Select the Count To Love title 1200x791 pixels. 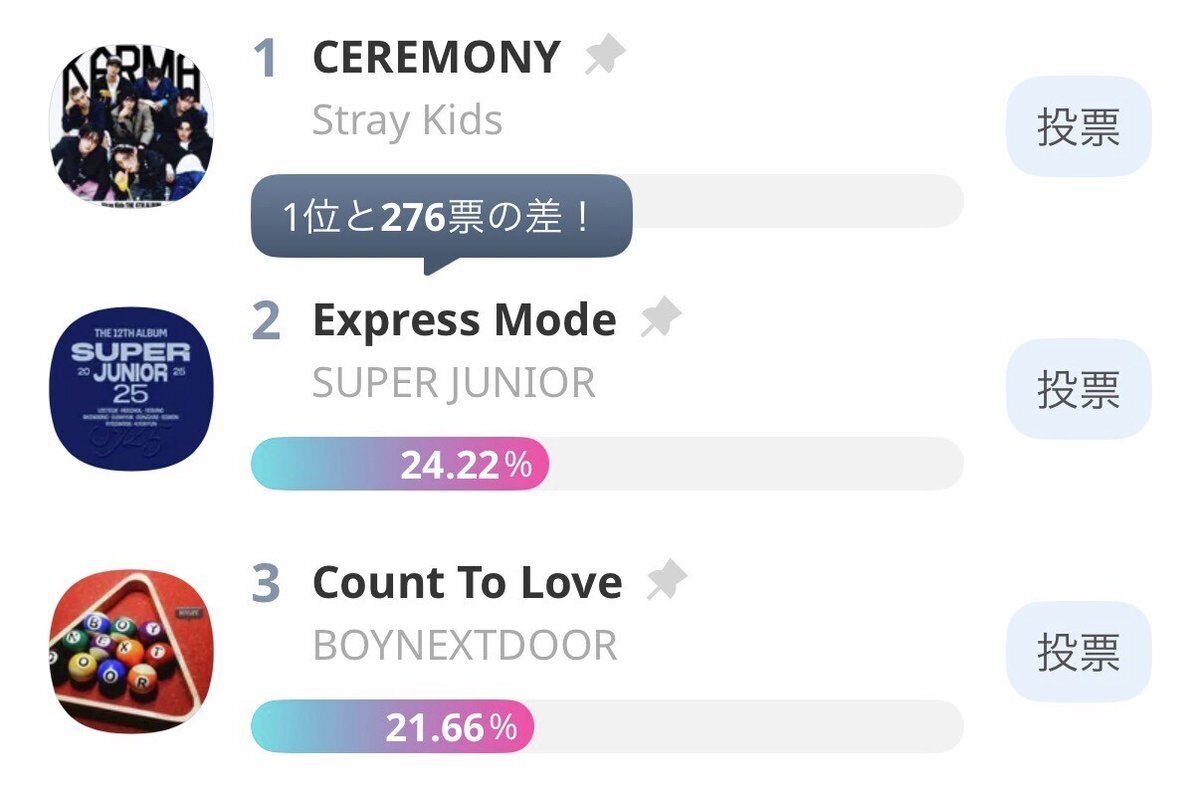click(467, 582)
